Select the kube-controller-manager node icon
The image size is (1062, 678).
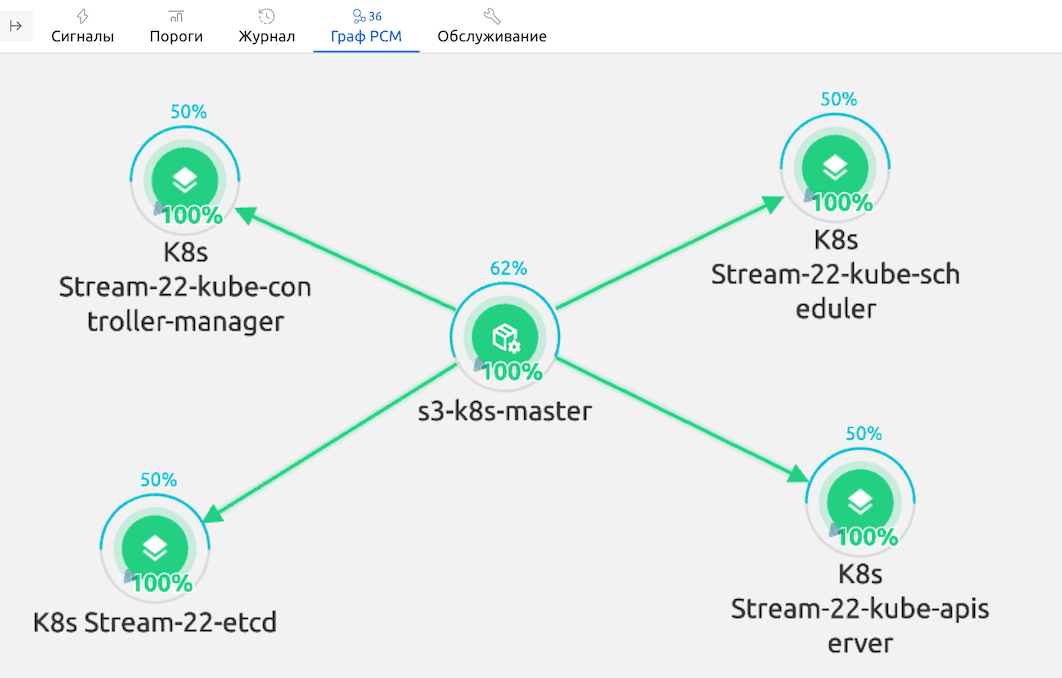click(x=185, y=181)
